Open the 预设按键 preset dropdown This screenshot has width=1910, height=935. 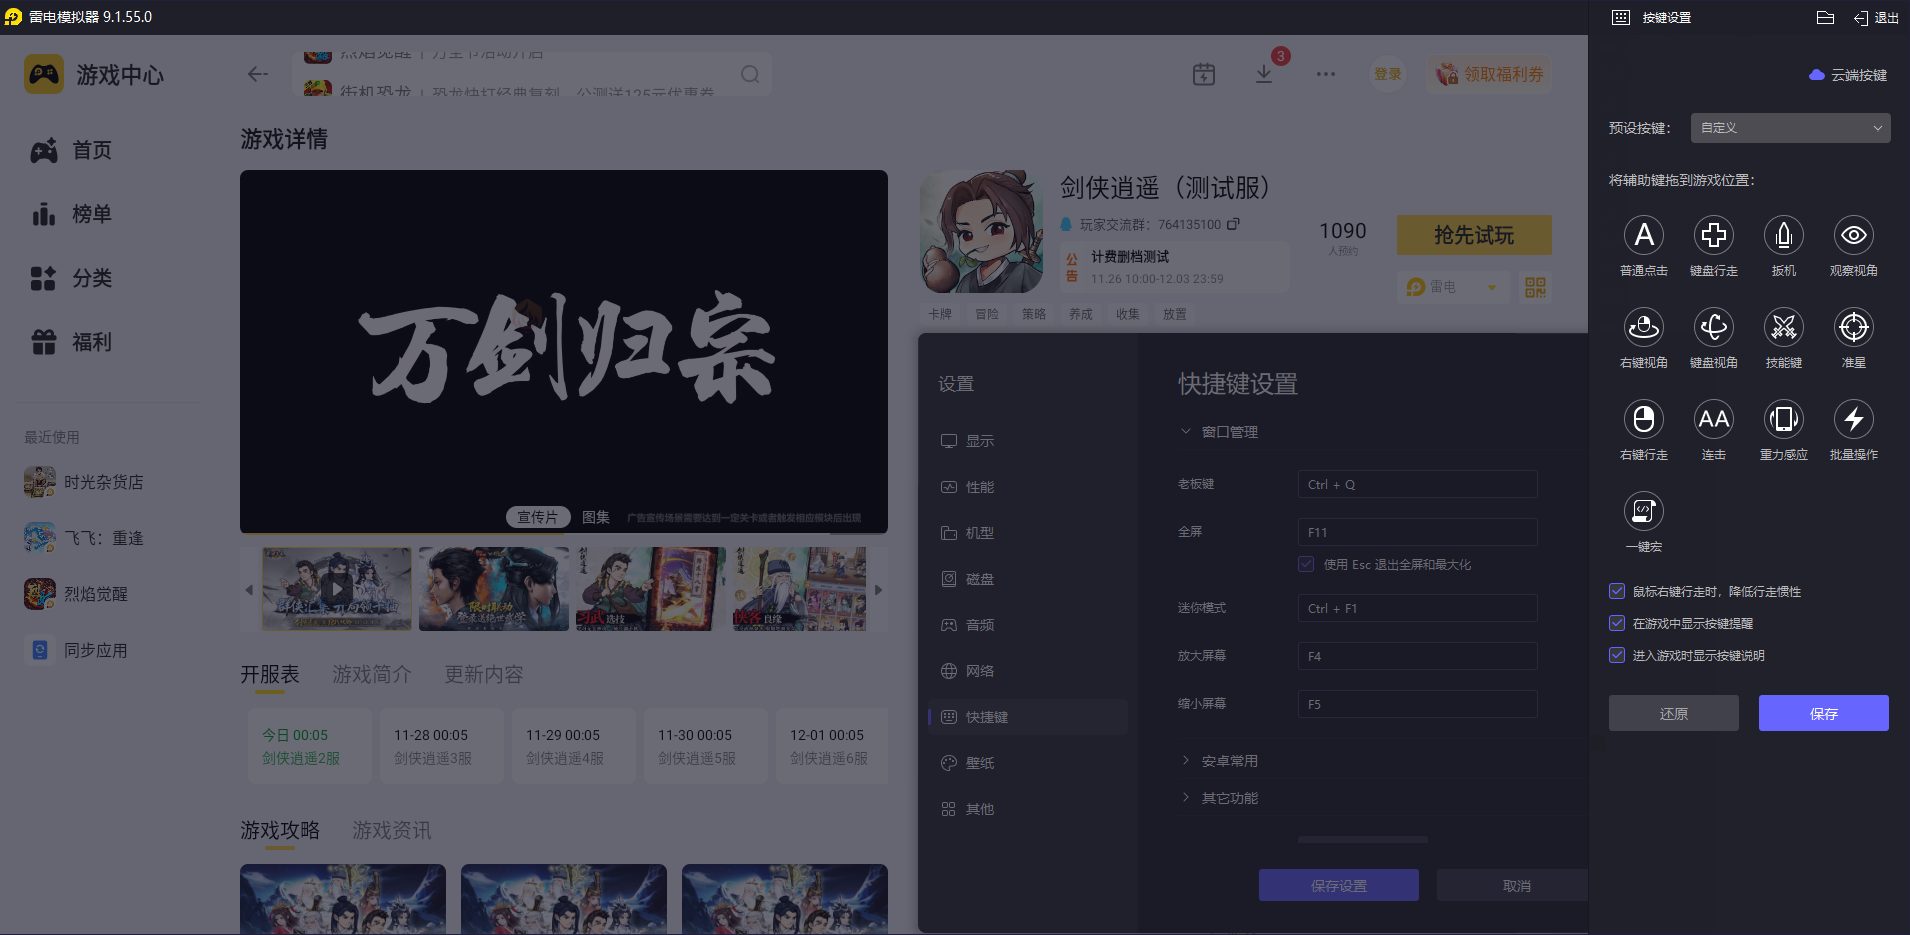tap(1788, 127)
